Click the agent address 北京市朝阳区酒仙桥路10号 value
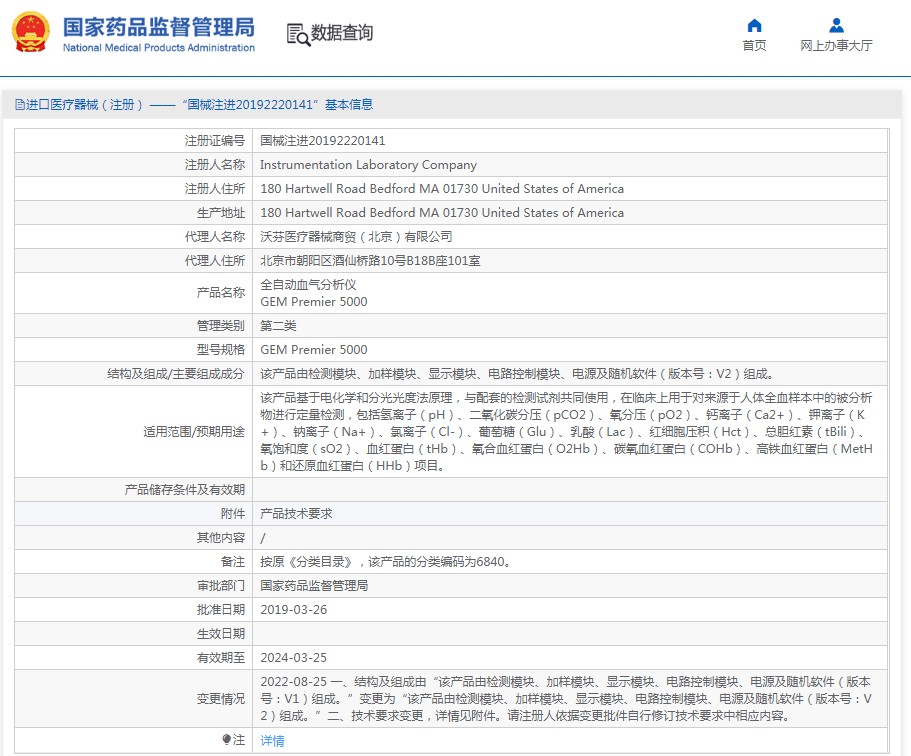The height and width of the screenshot is (756, 911). point(370,261)
